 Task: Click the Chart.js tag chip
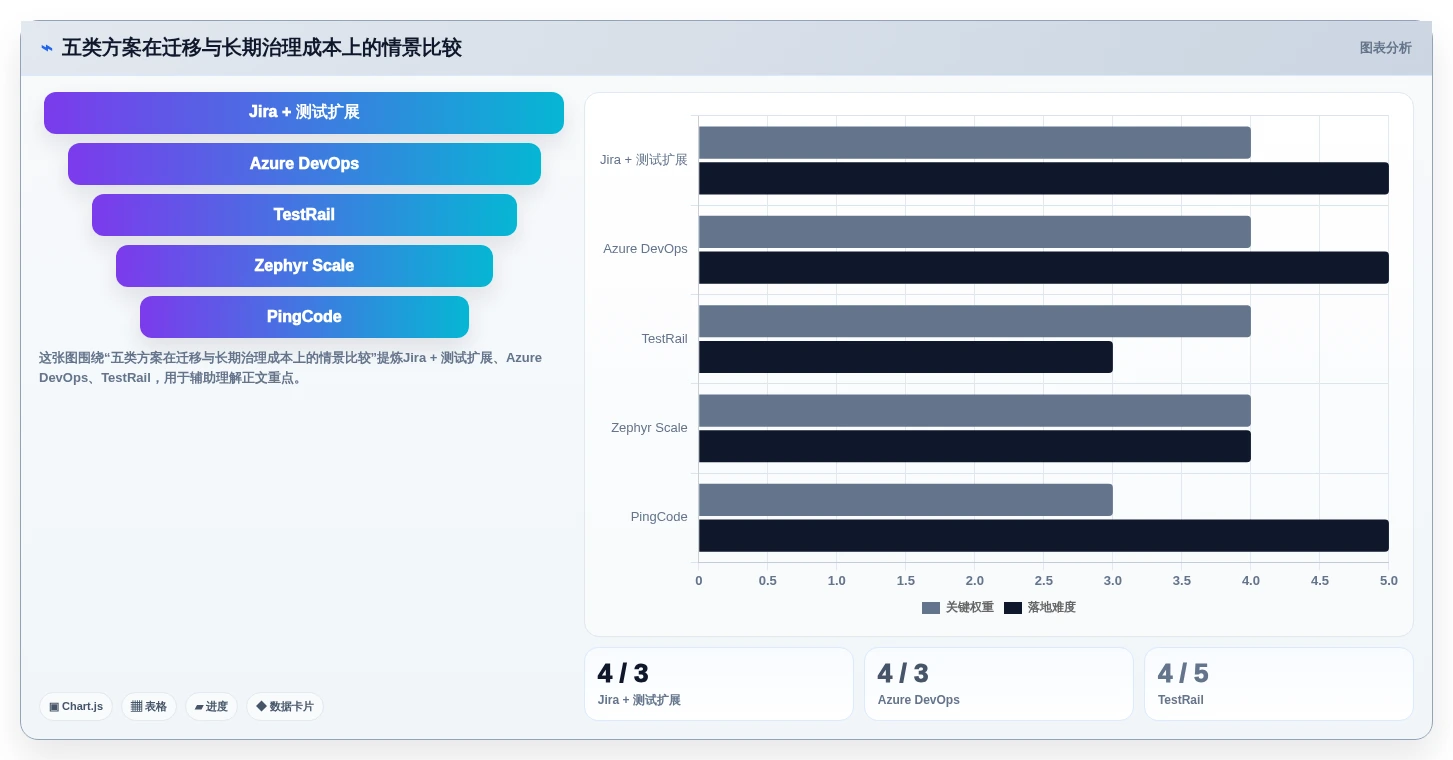point(76,706)
